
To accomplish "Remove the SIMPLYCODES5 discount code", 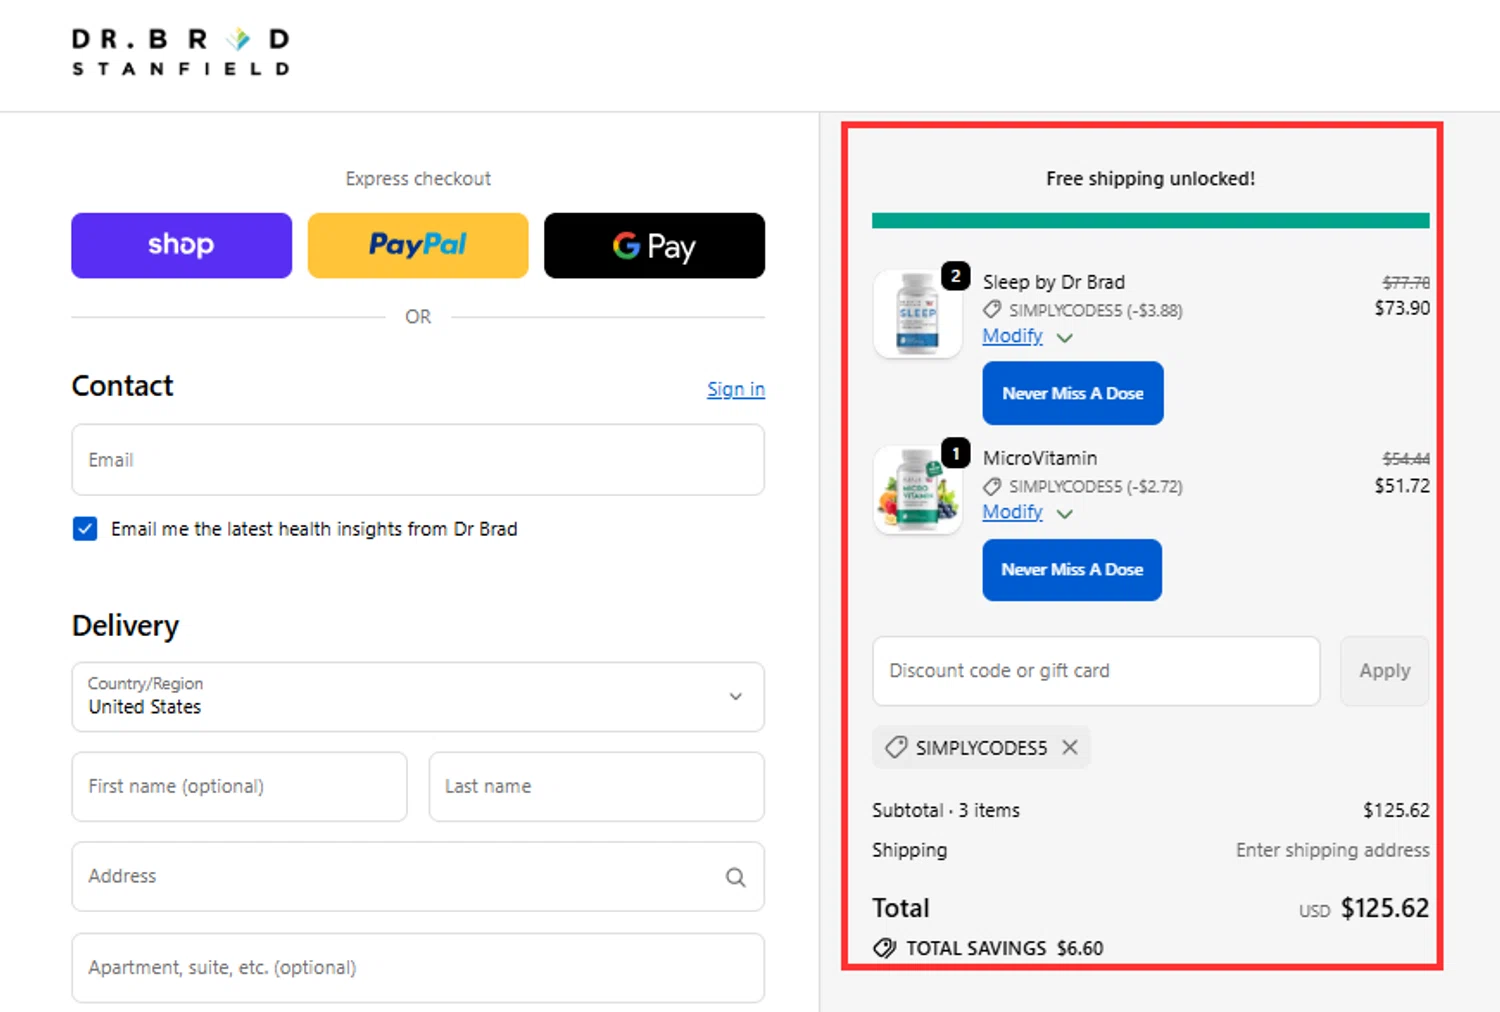I will click(x=1070, y=747).
